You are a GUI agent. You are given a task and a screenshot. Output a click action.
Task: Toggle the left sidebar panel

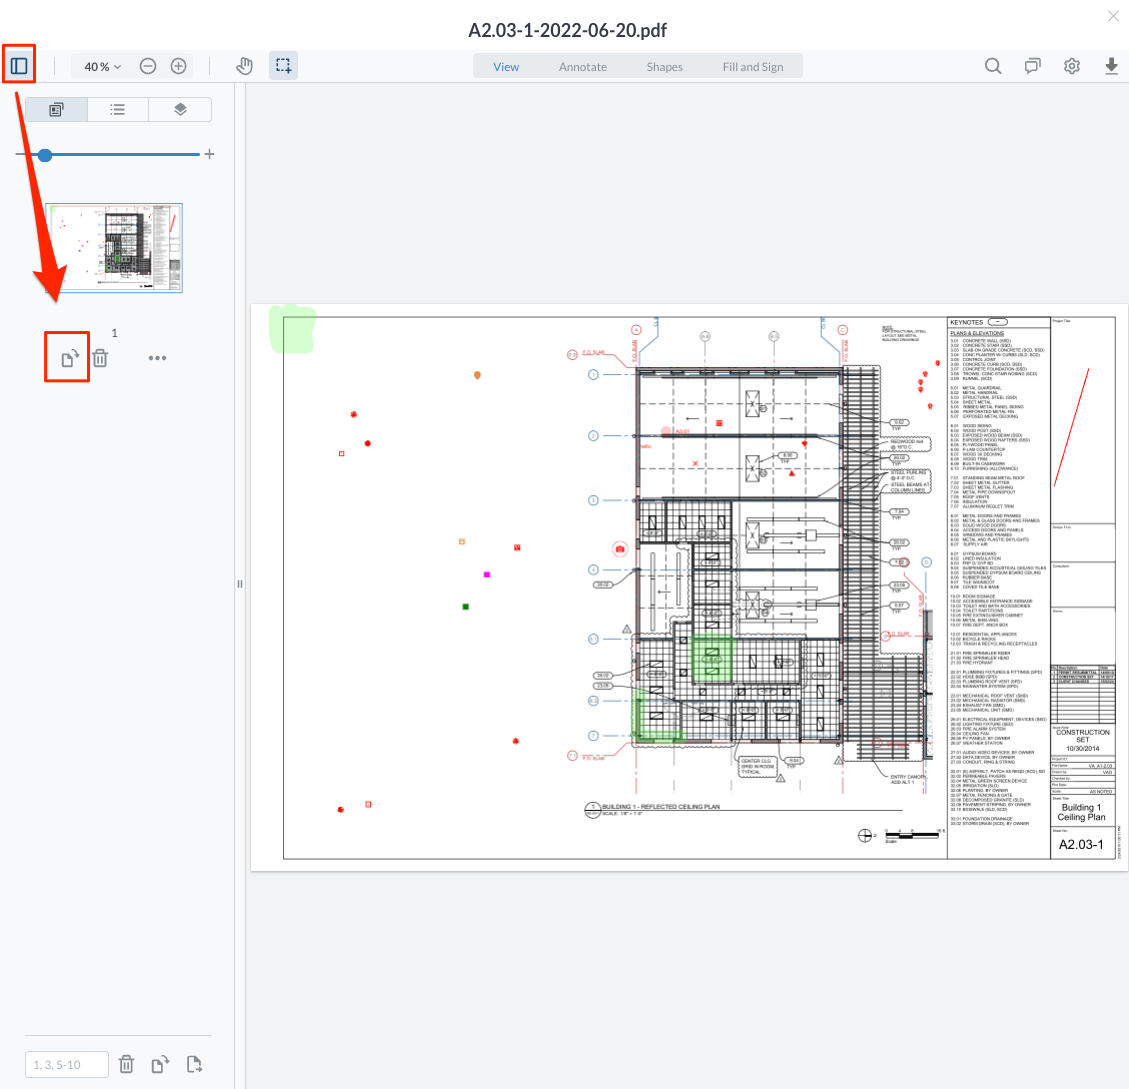tap(19, 66)
